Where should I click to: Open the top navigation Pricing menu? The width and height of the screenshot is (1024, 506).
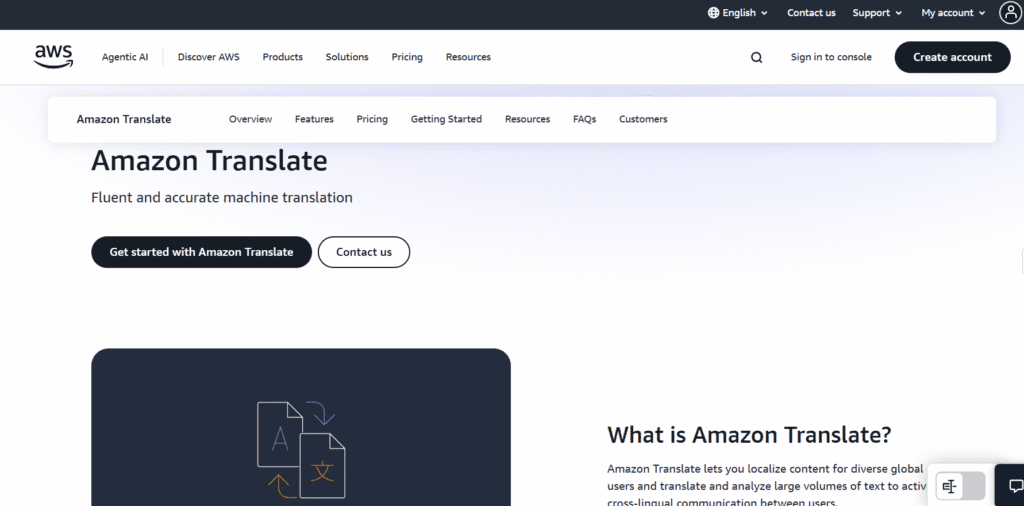click(407, 57)
